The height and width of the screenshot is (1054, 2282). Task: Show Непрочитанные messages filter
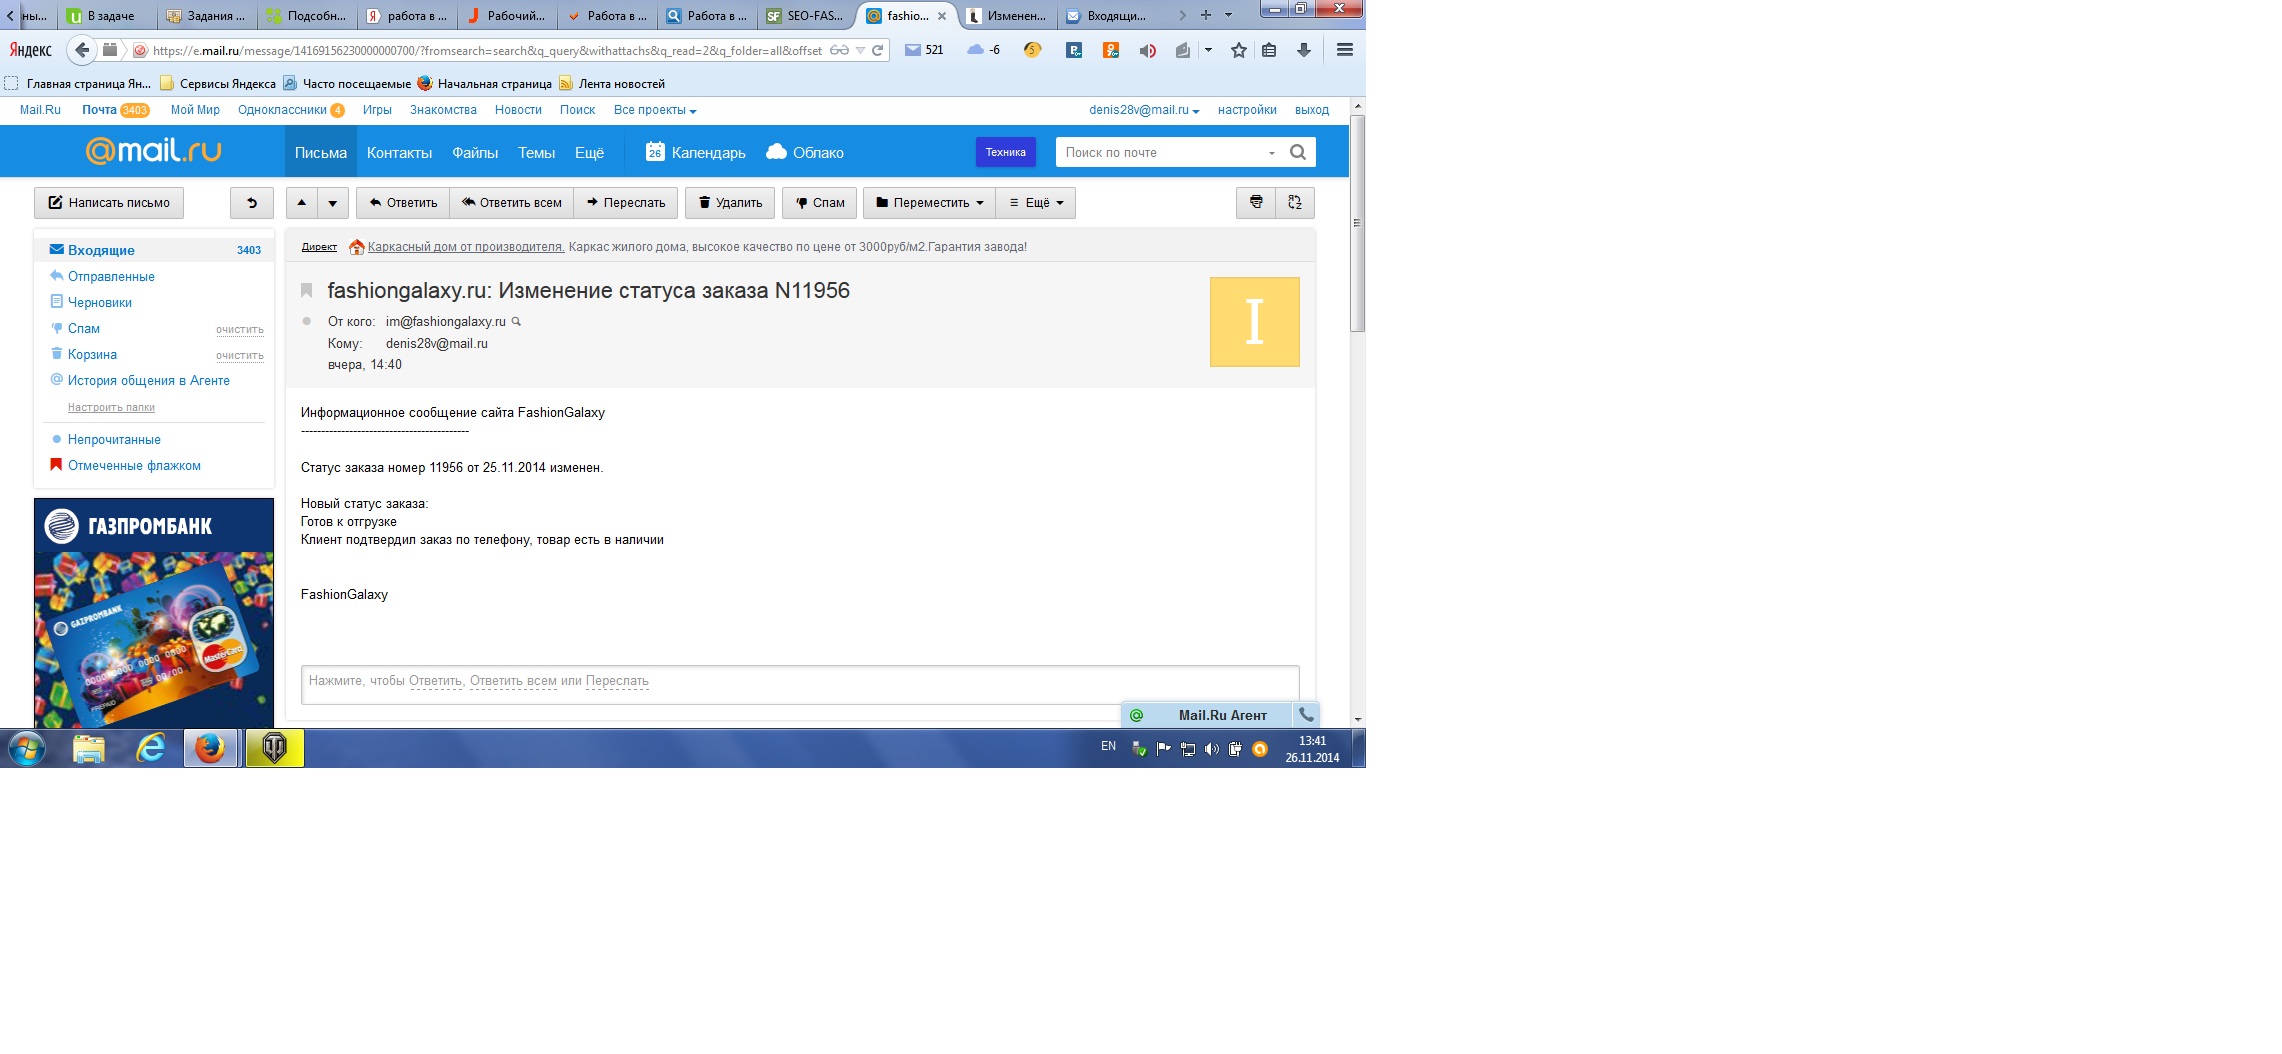(x=114, y=439)
